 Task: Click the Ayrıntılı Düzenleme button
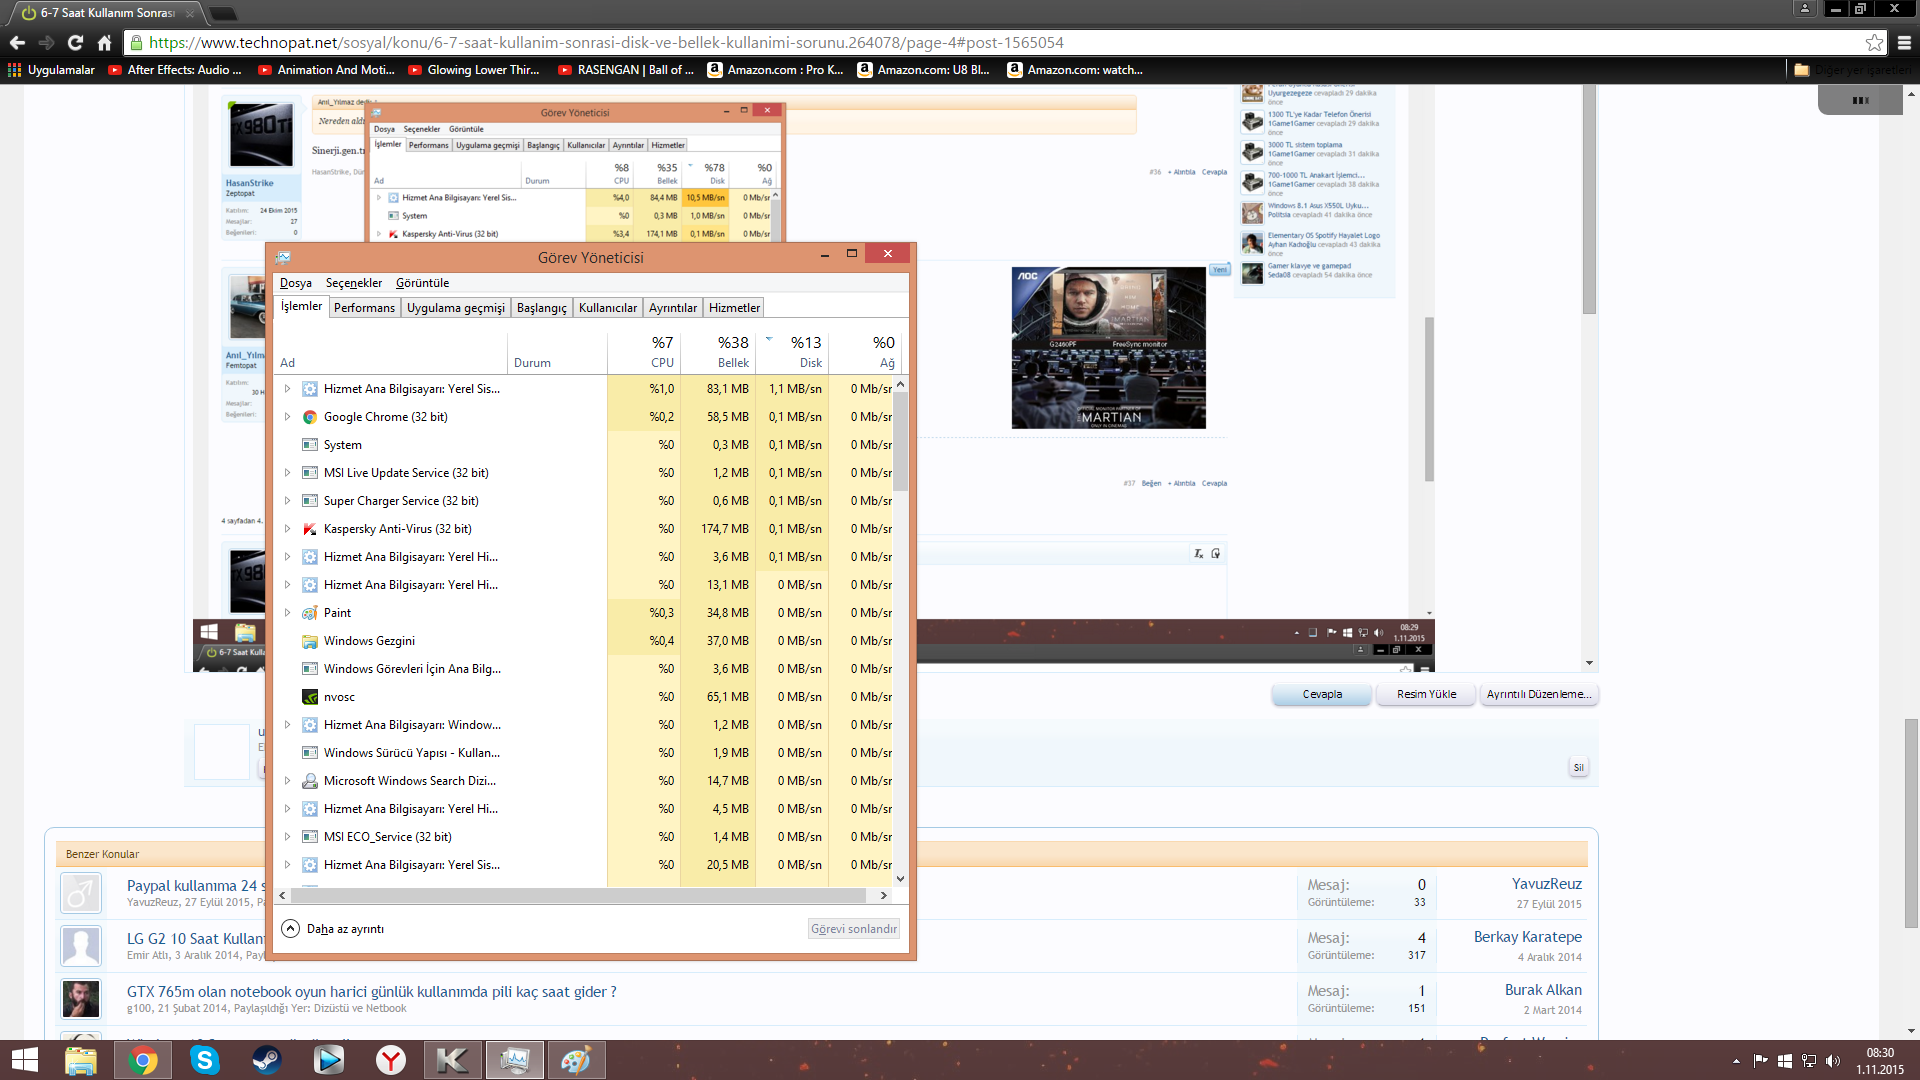coord(1538,694)
